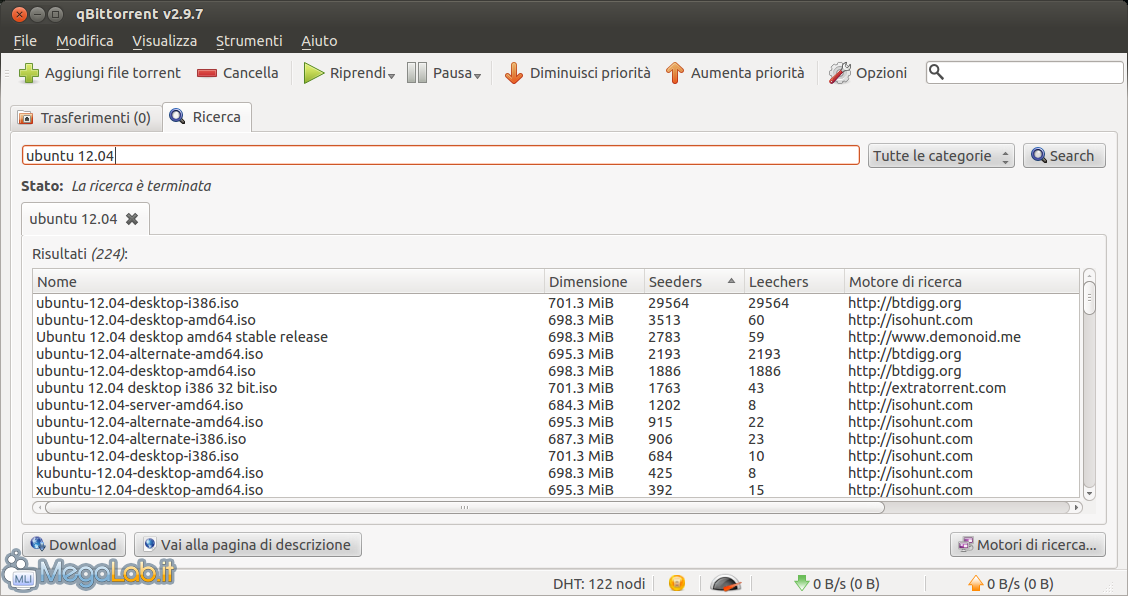This screenshot has width=1128, height=596.
Task: Close the ubuntu 12.04 search tab
Action: coord(132,219)
